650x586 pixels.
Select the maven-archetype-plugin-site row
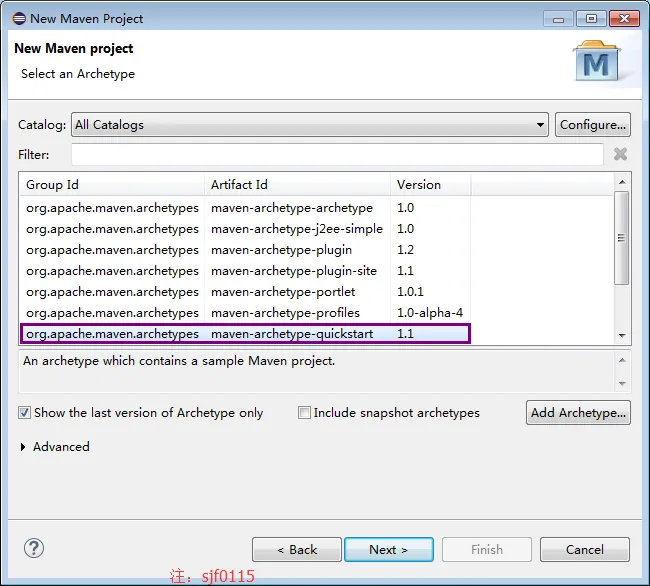[x=245, y=271]
